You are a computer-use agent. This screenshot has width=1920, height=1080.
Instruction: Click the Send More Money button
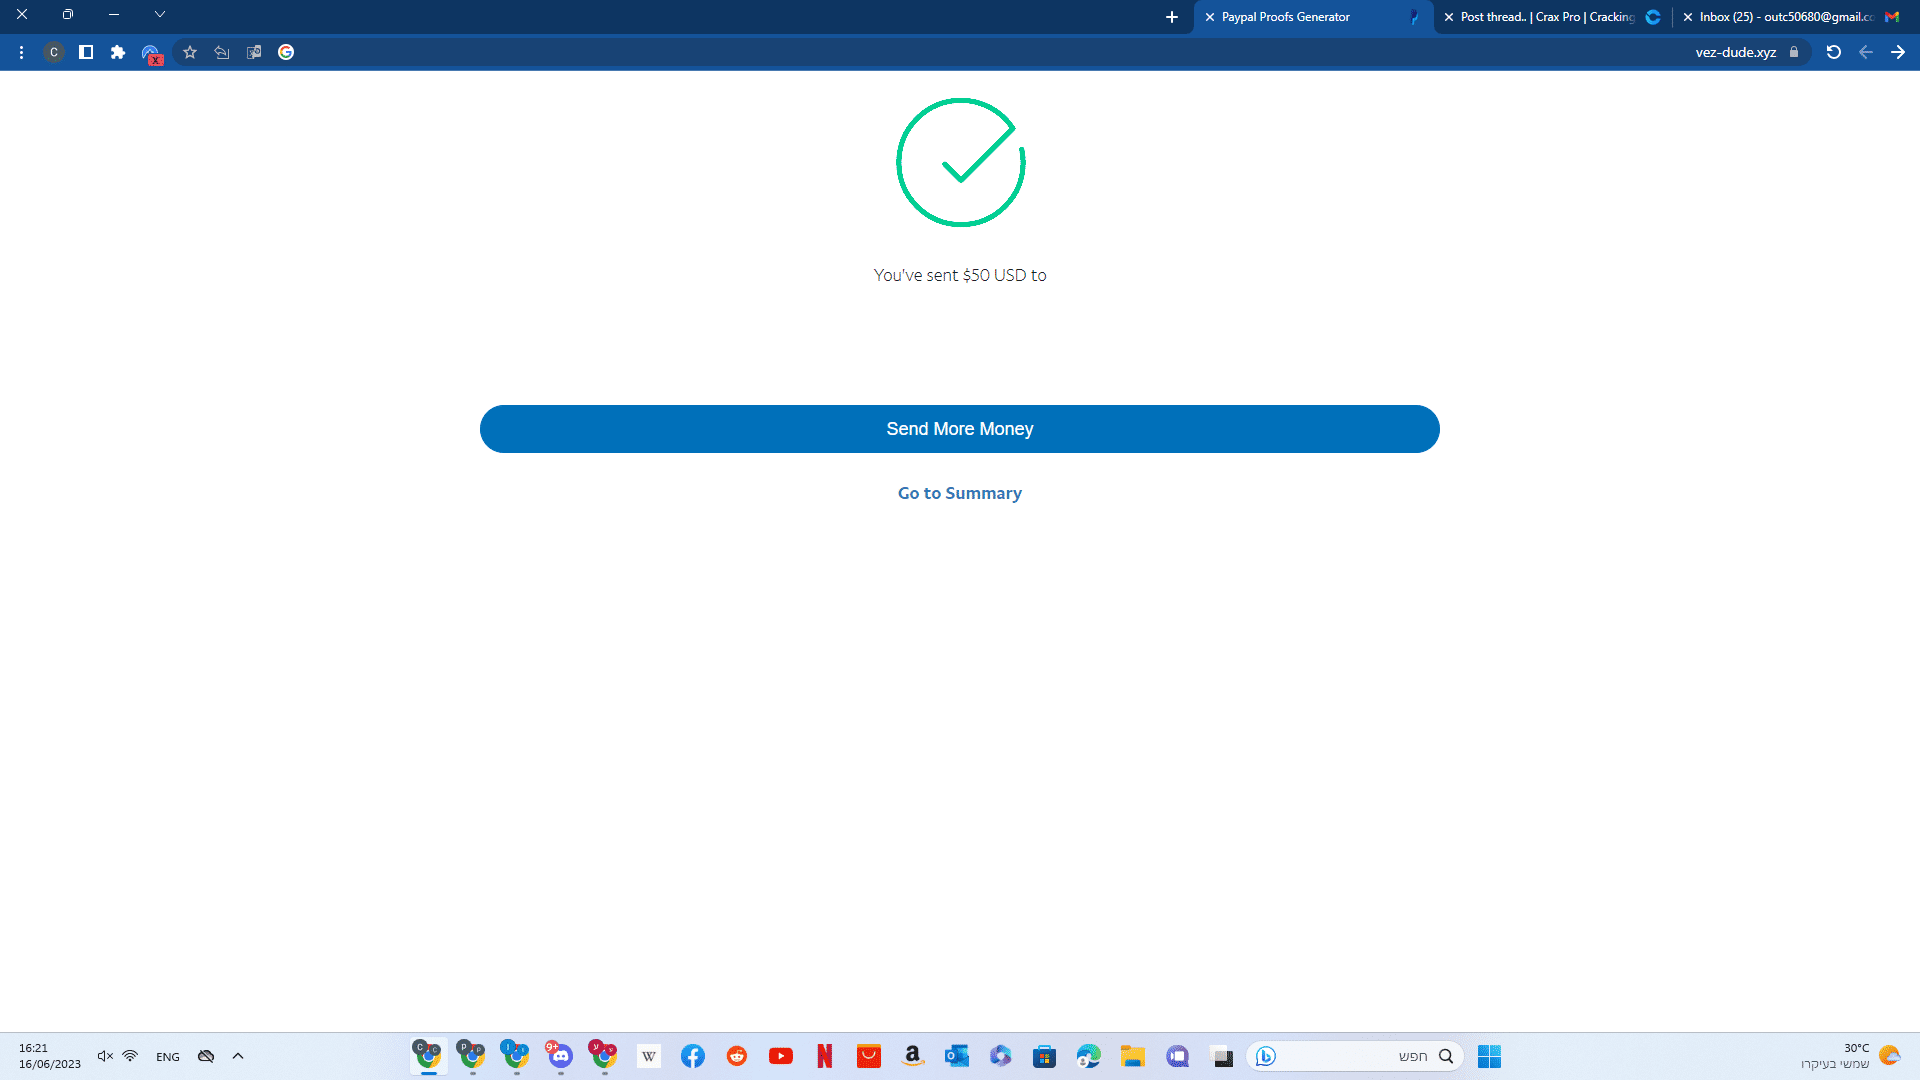click(959, 429)
